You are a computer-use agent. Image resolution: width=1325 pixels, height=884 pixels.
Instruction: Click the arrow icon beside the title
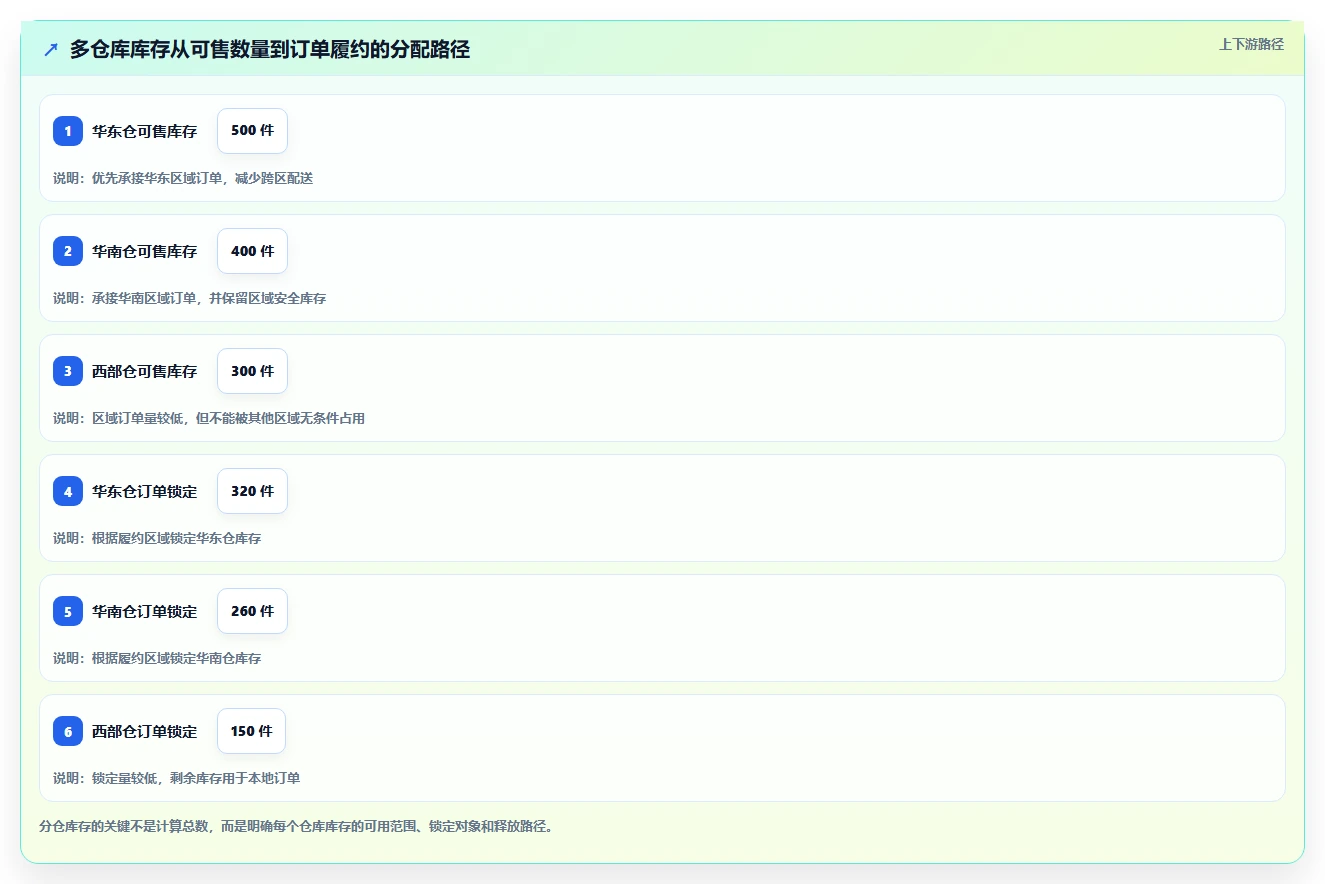point(51,49)
